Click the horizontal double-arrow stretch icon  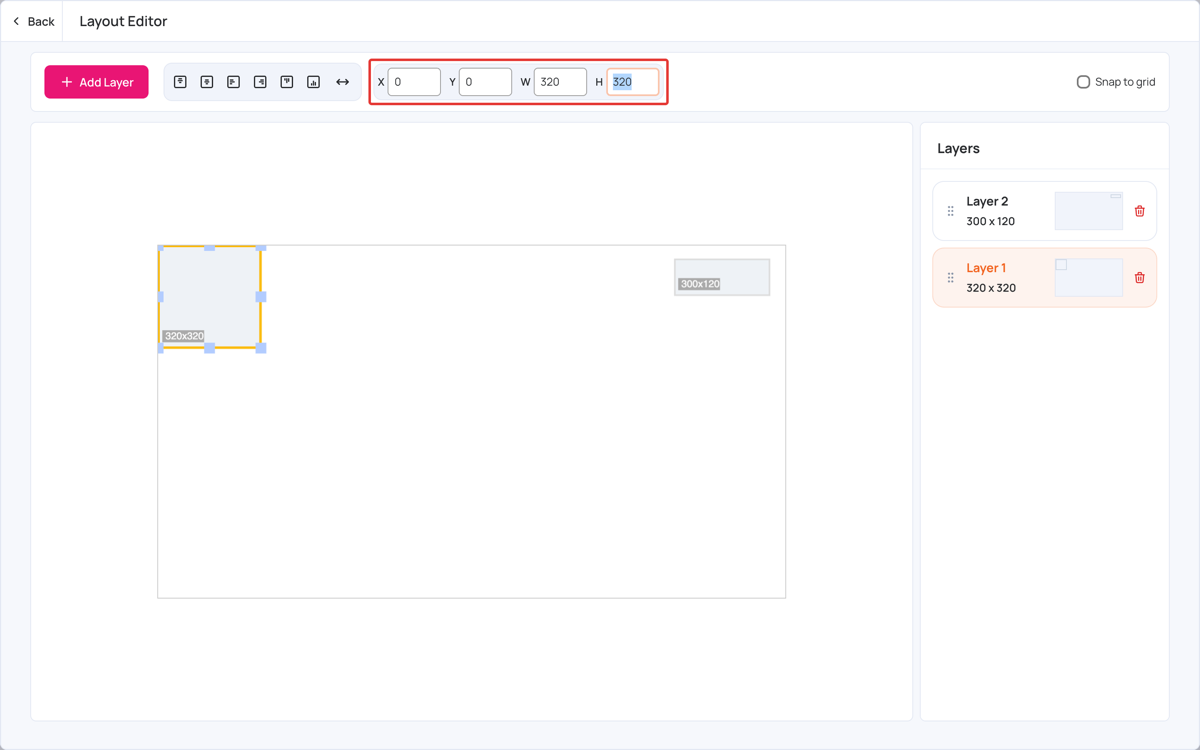[342, 82]
